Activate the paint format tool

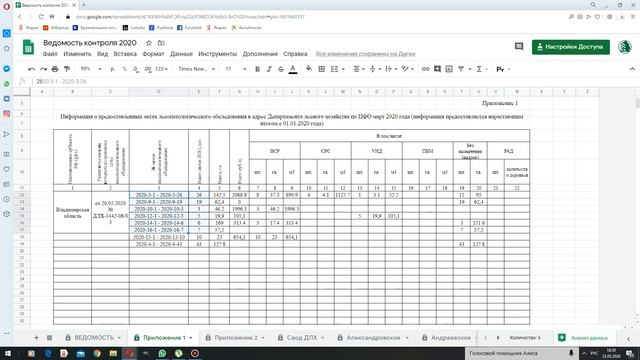click(67, 69)
